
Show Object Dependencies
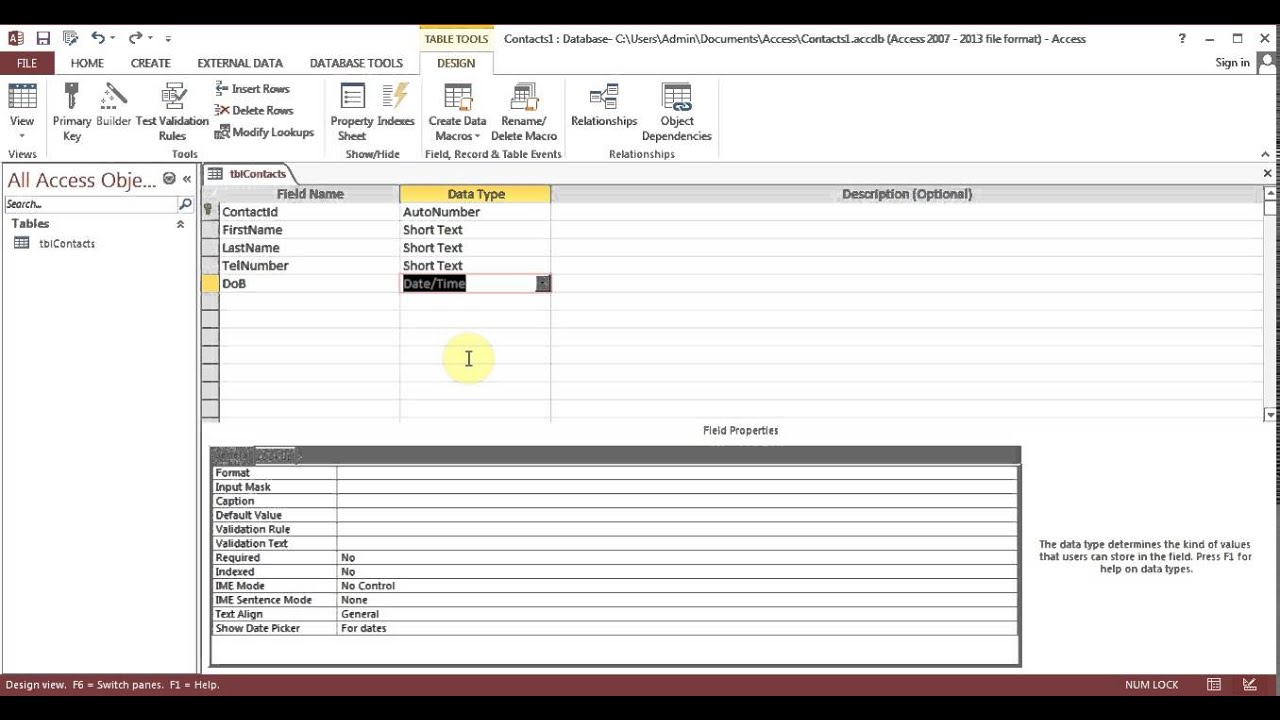[677, 111]
